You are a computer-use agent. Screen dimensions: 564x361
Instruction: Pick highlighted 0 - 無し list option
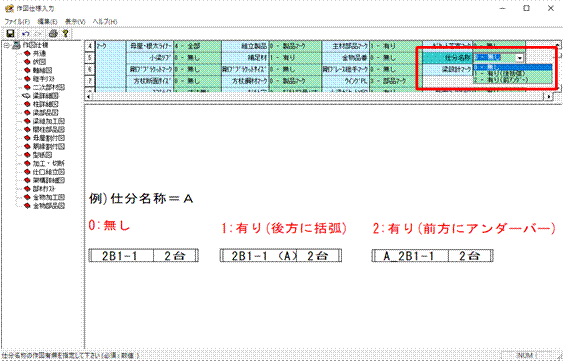click(512, 67)
